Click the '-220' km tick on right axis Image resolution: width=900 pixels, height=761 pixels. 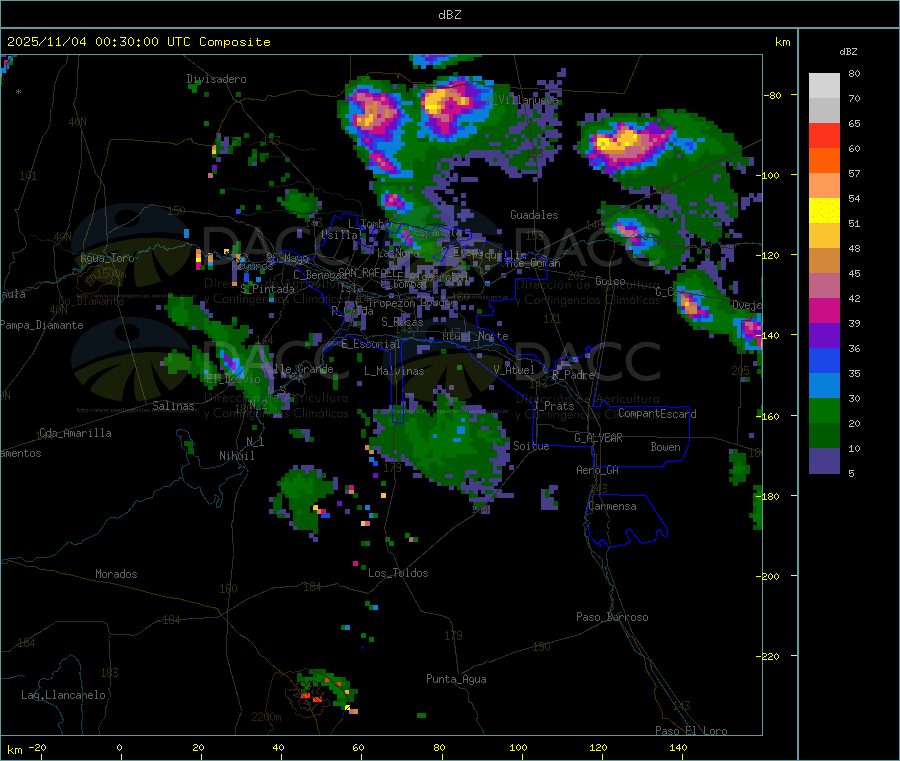click(x=767, y=657)
